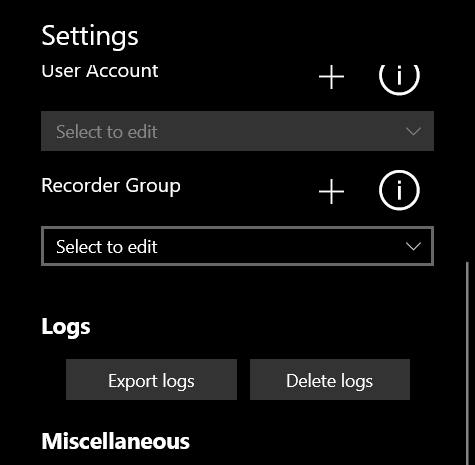
Task: Open User Account info icon
Action: (399, 77)
